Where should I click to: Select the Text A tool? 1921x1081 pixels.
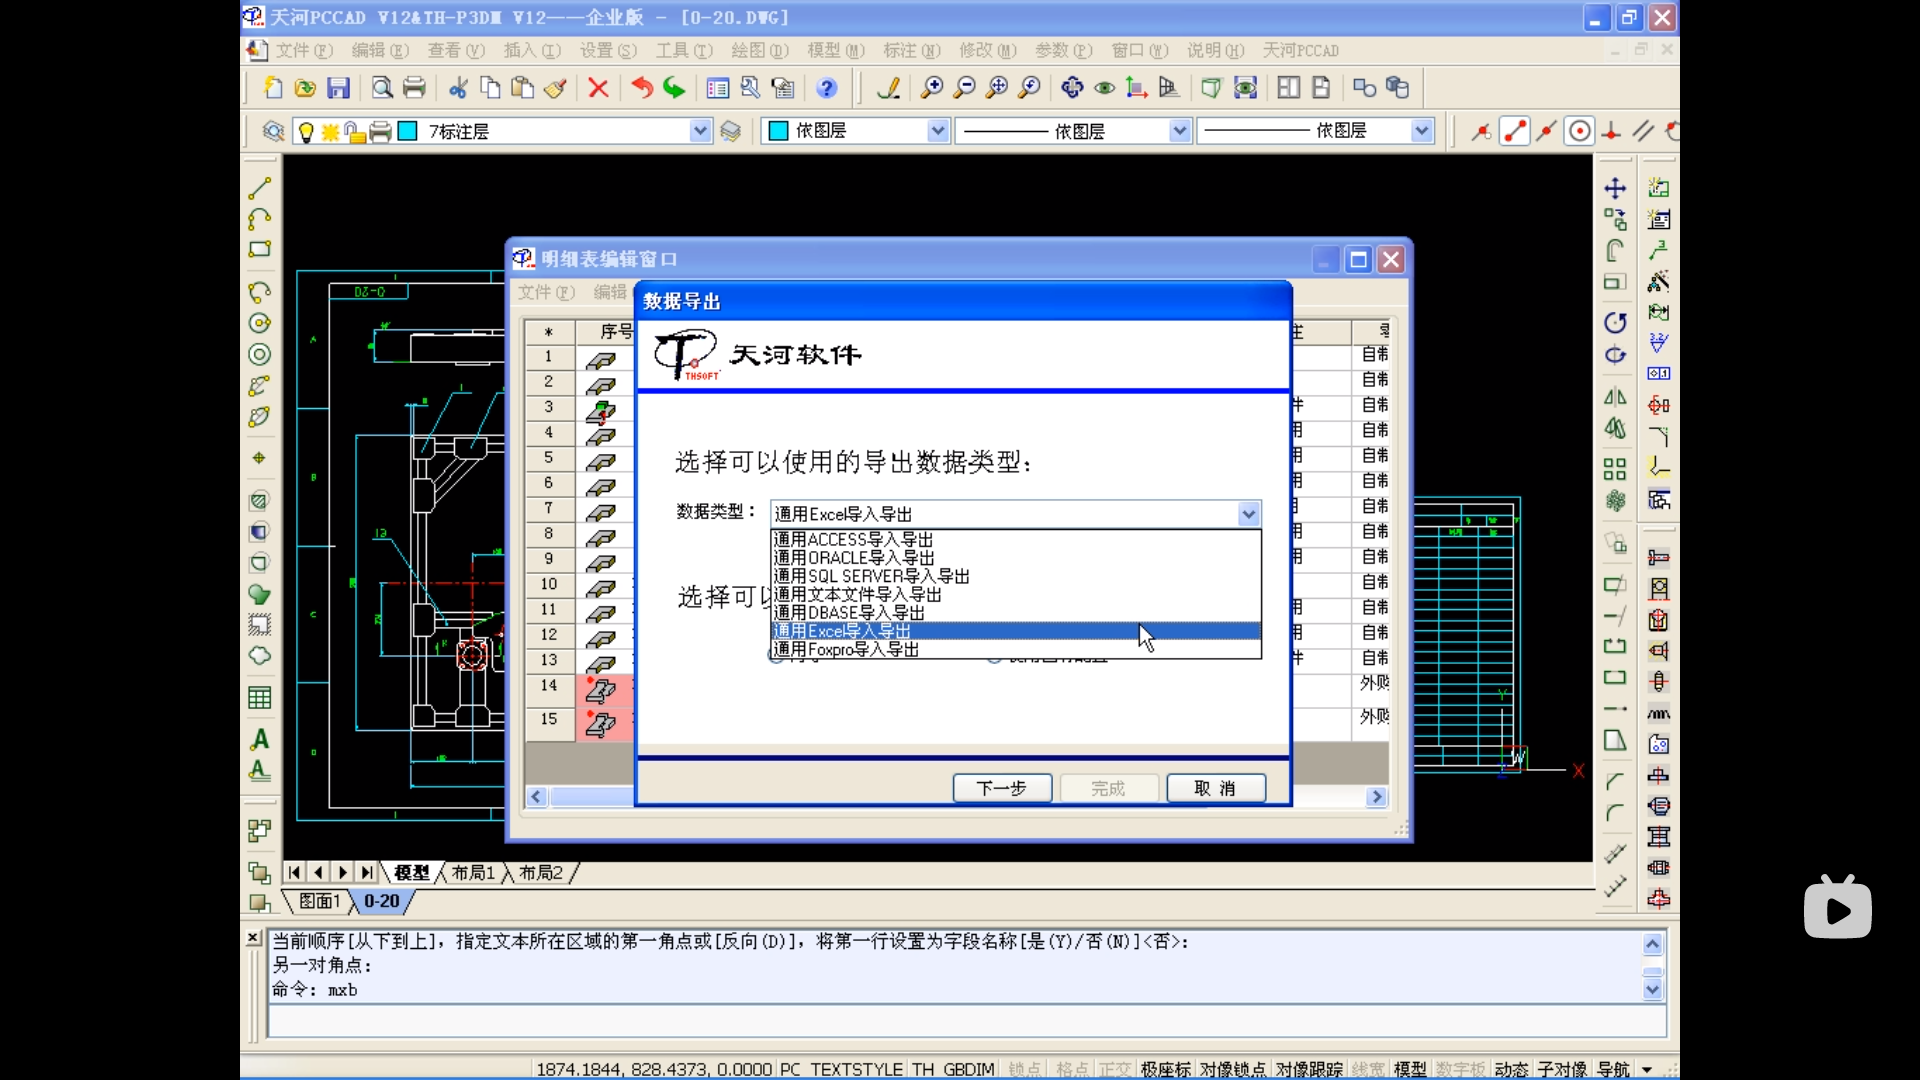pos(260,740)
